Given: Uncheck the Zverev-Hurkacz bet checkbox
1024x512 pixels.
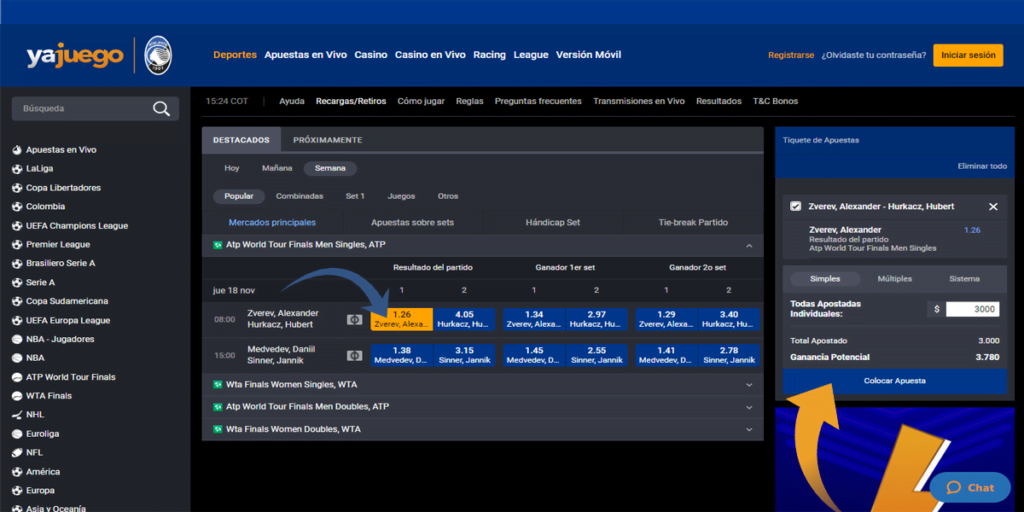Looking at the screenshot, I should [795, 206].
